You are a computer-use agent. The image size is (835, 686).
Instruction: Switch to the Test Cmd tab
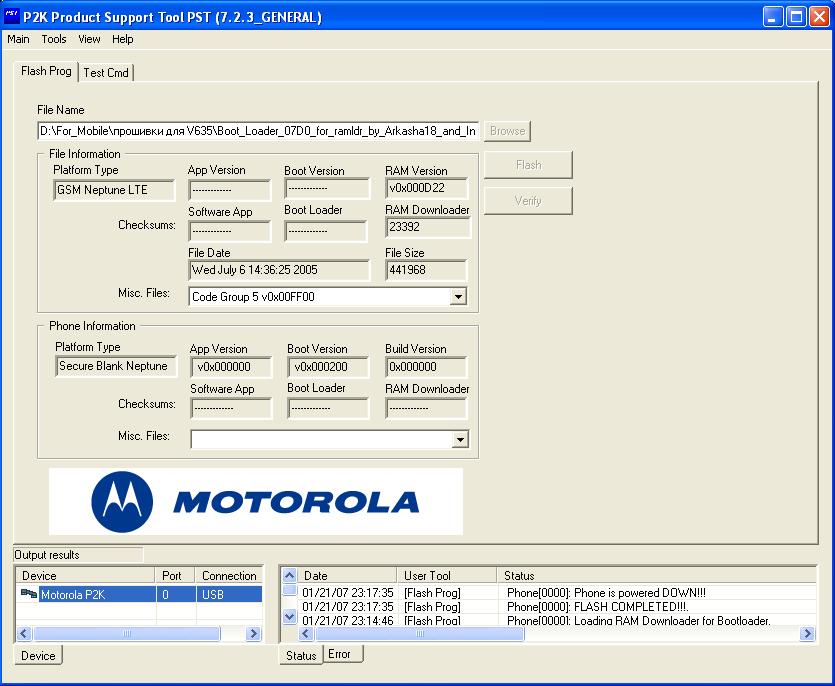click(x=106, y=72)
